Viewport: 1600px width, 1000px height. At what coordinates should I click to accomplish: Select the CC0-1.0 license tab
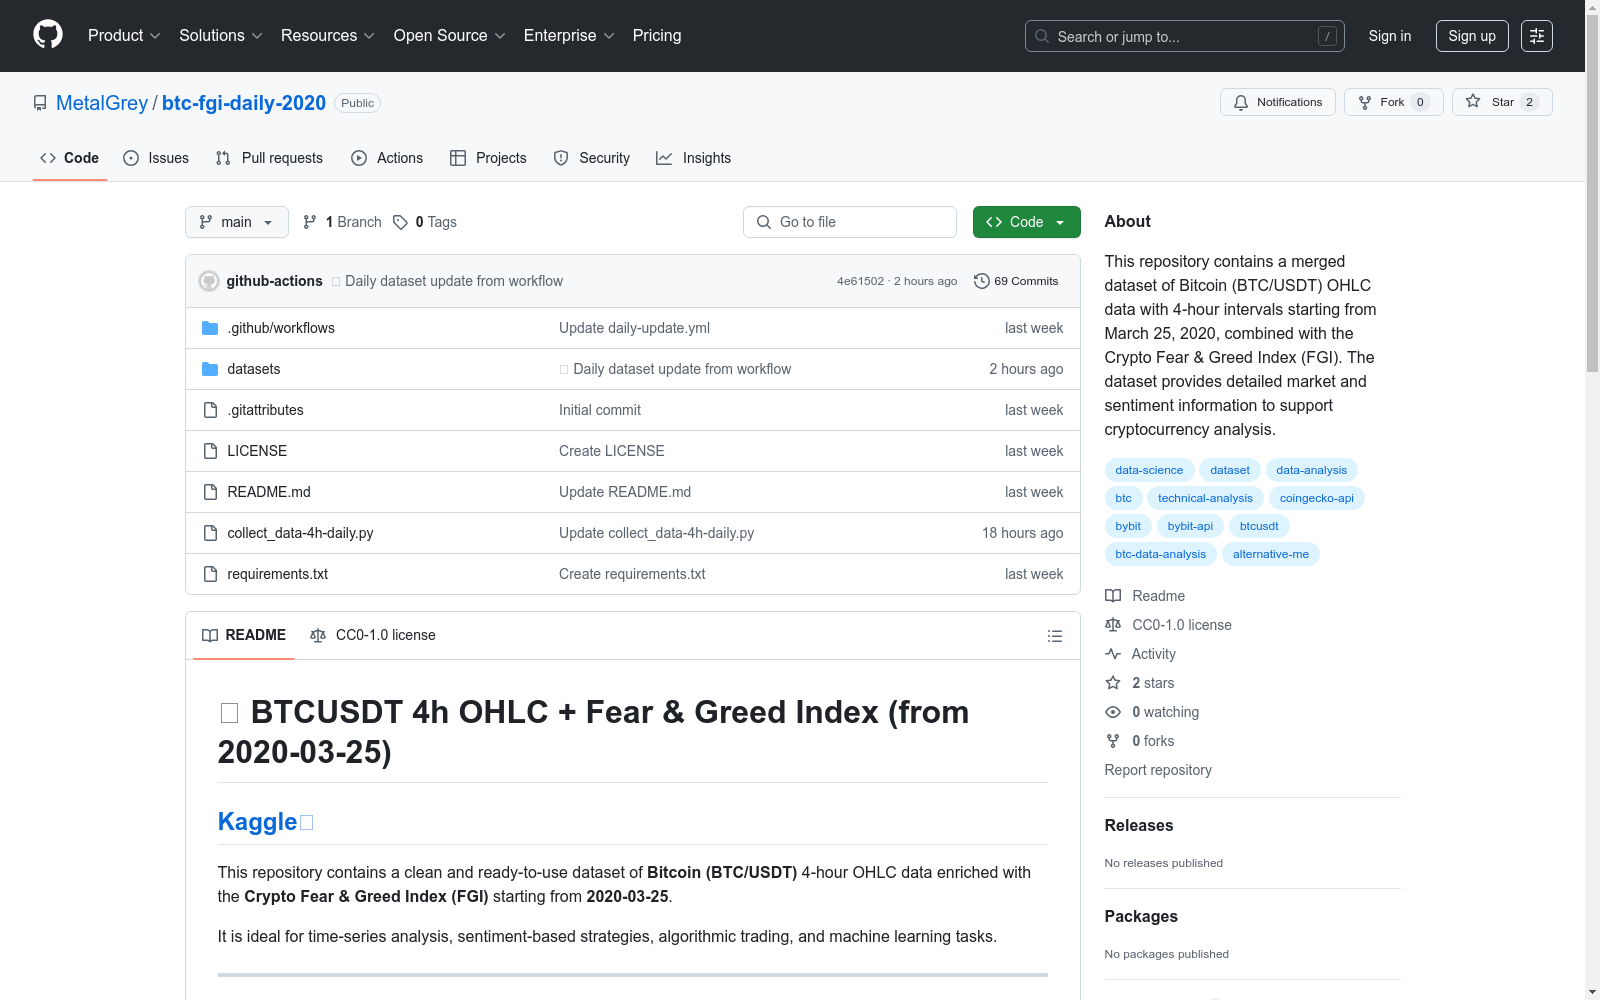coord(373,635)
